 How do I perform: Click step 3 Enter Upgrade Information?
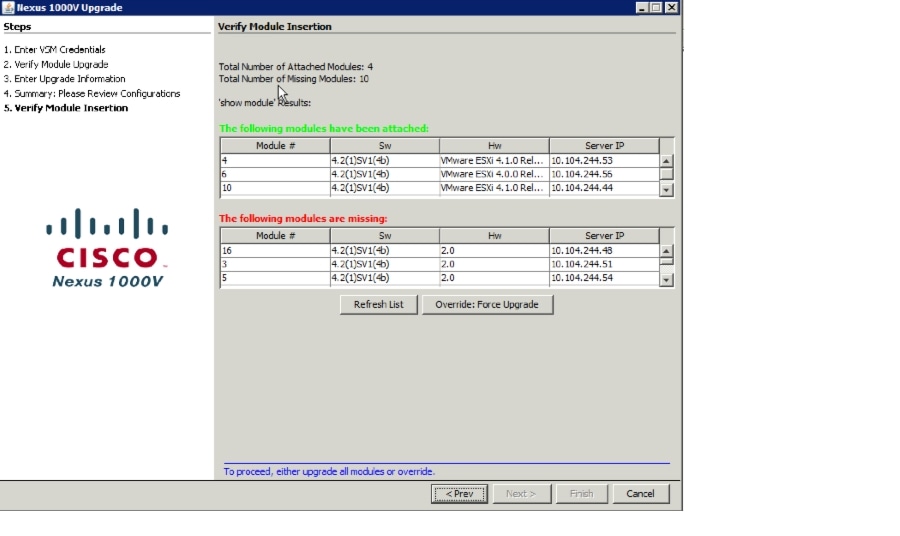(x=64, y=79)
